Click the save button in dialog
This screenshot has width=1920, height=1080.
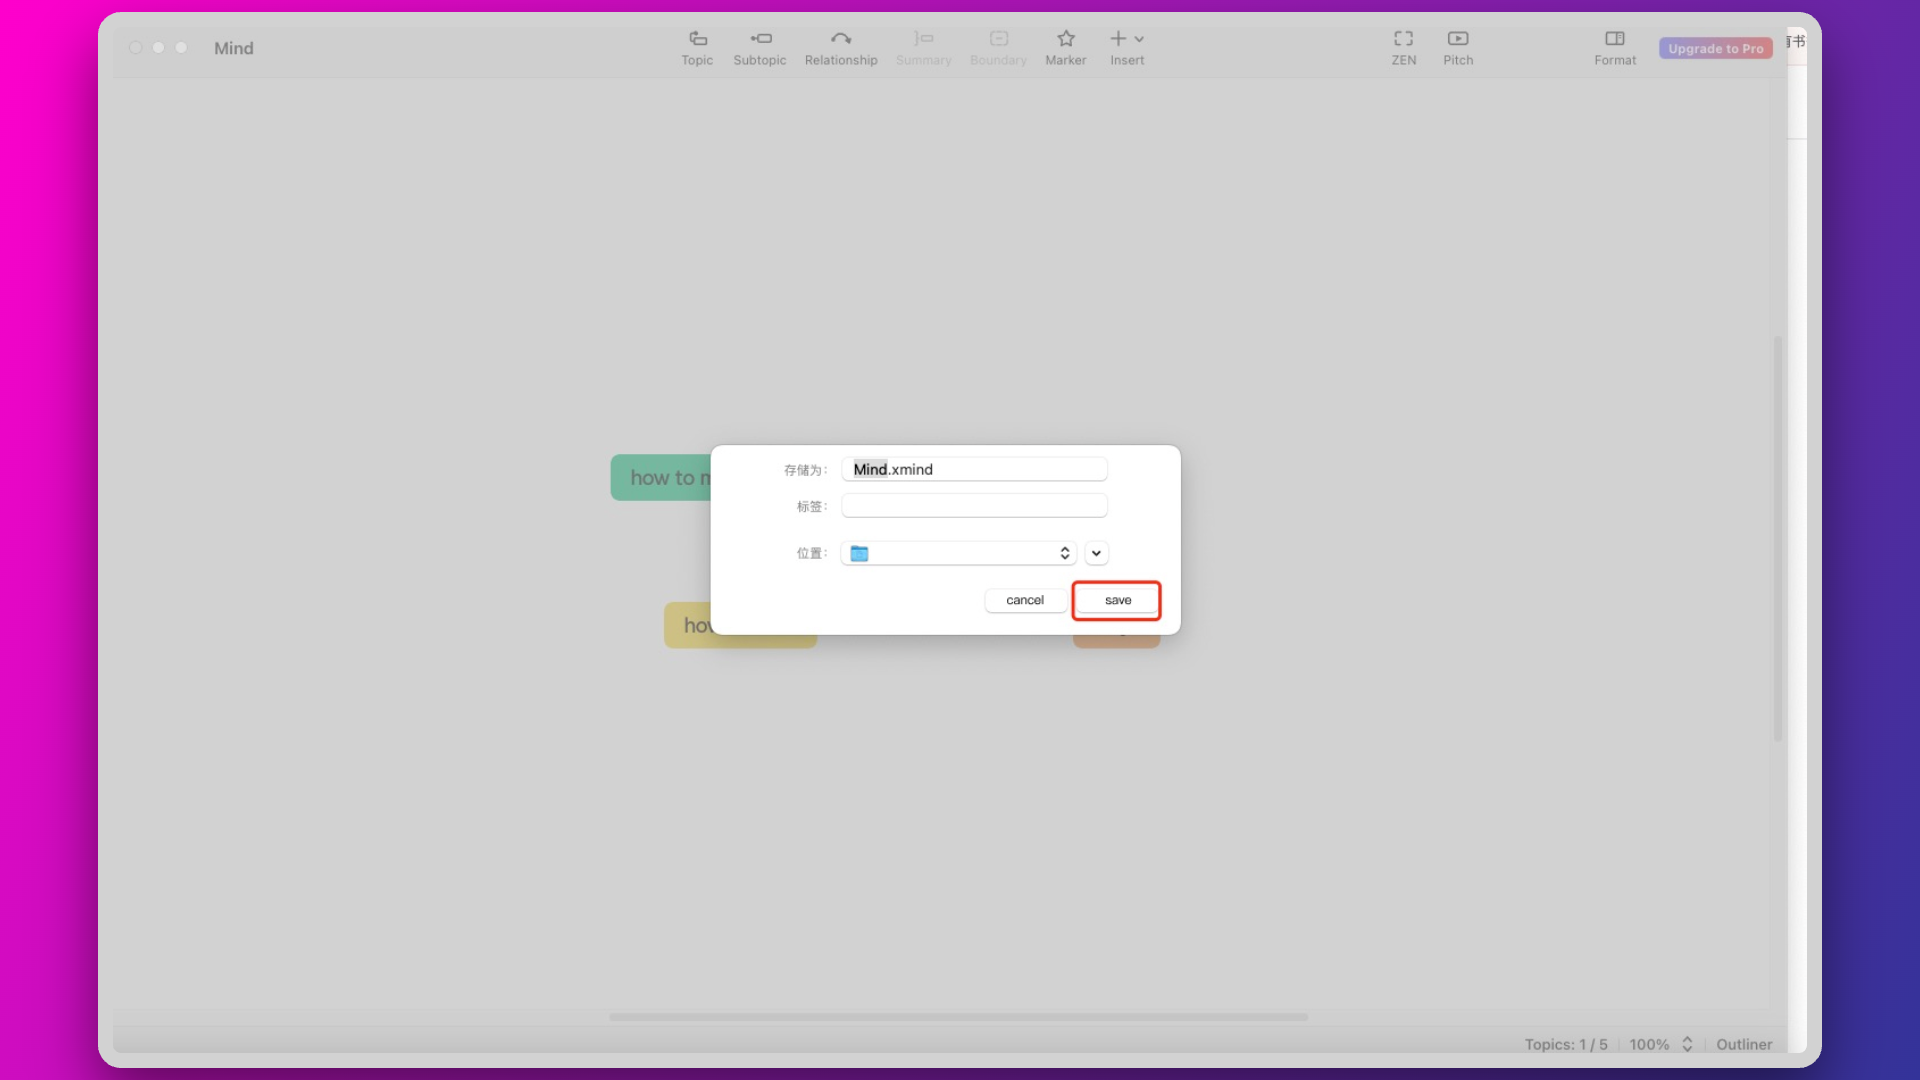[1117, 600]
